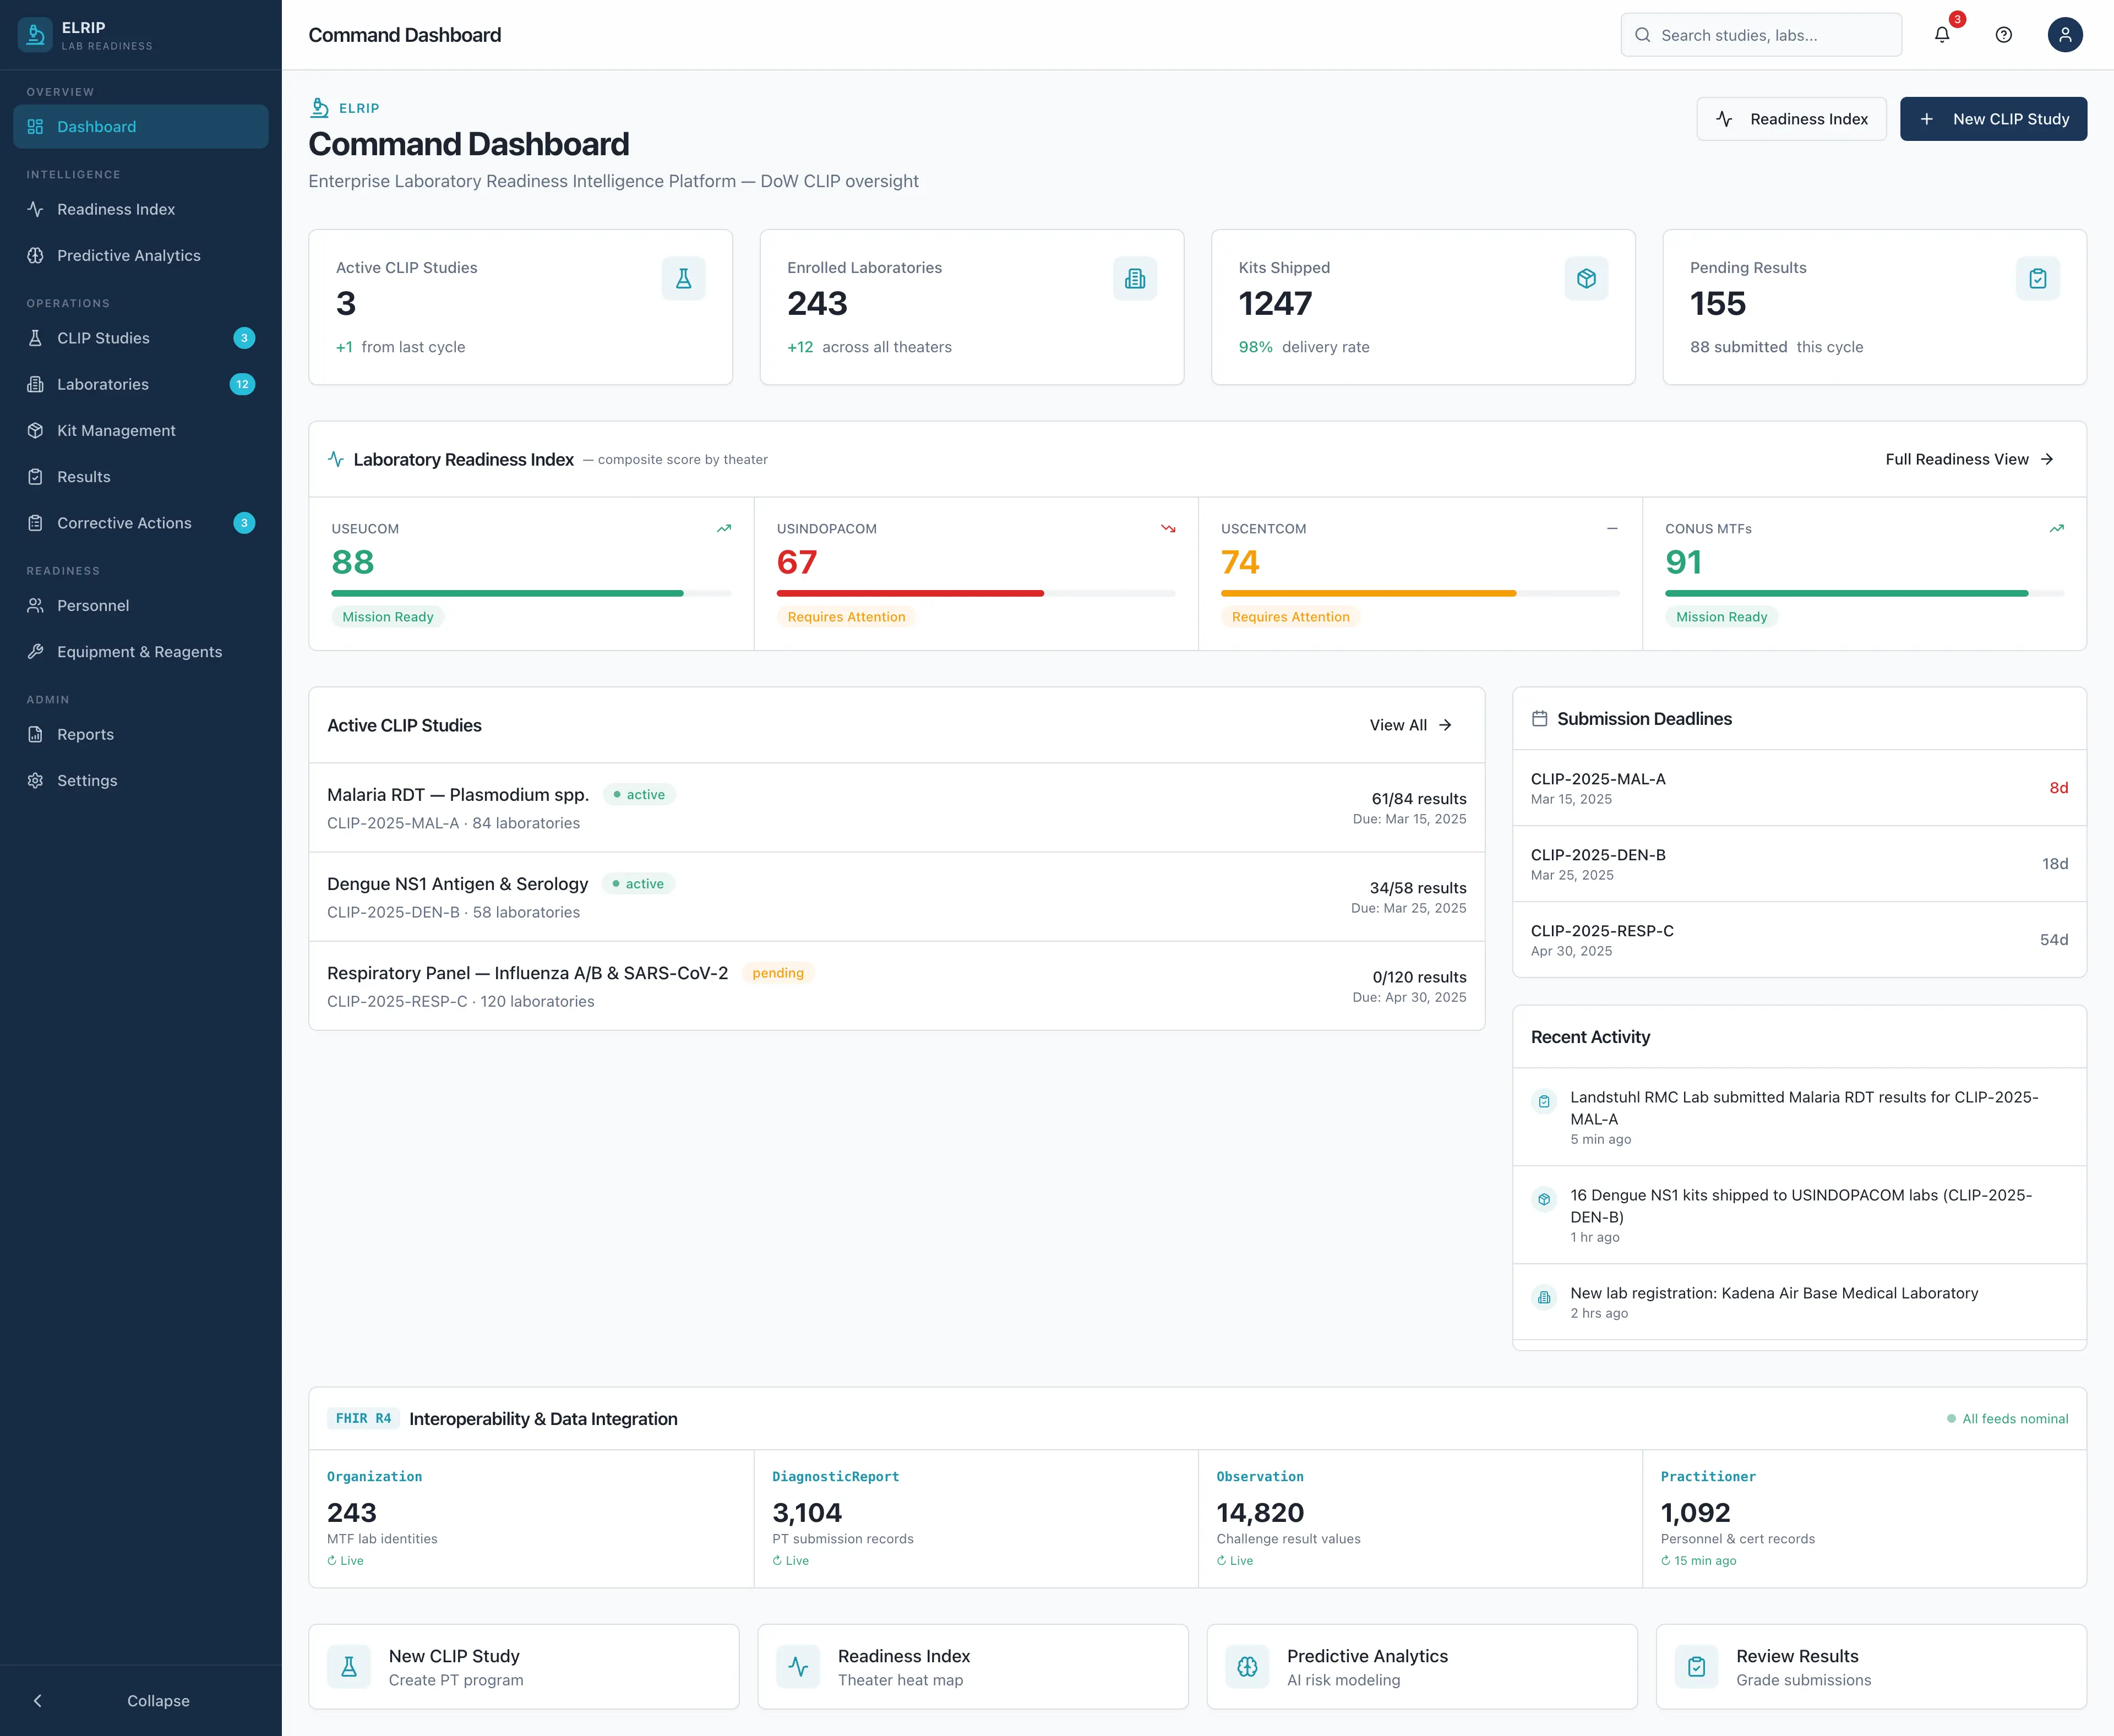Screen dimensions: 2114x1736
Task: Click the Pending Results clipboard icon
Action: [2037, 278]
